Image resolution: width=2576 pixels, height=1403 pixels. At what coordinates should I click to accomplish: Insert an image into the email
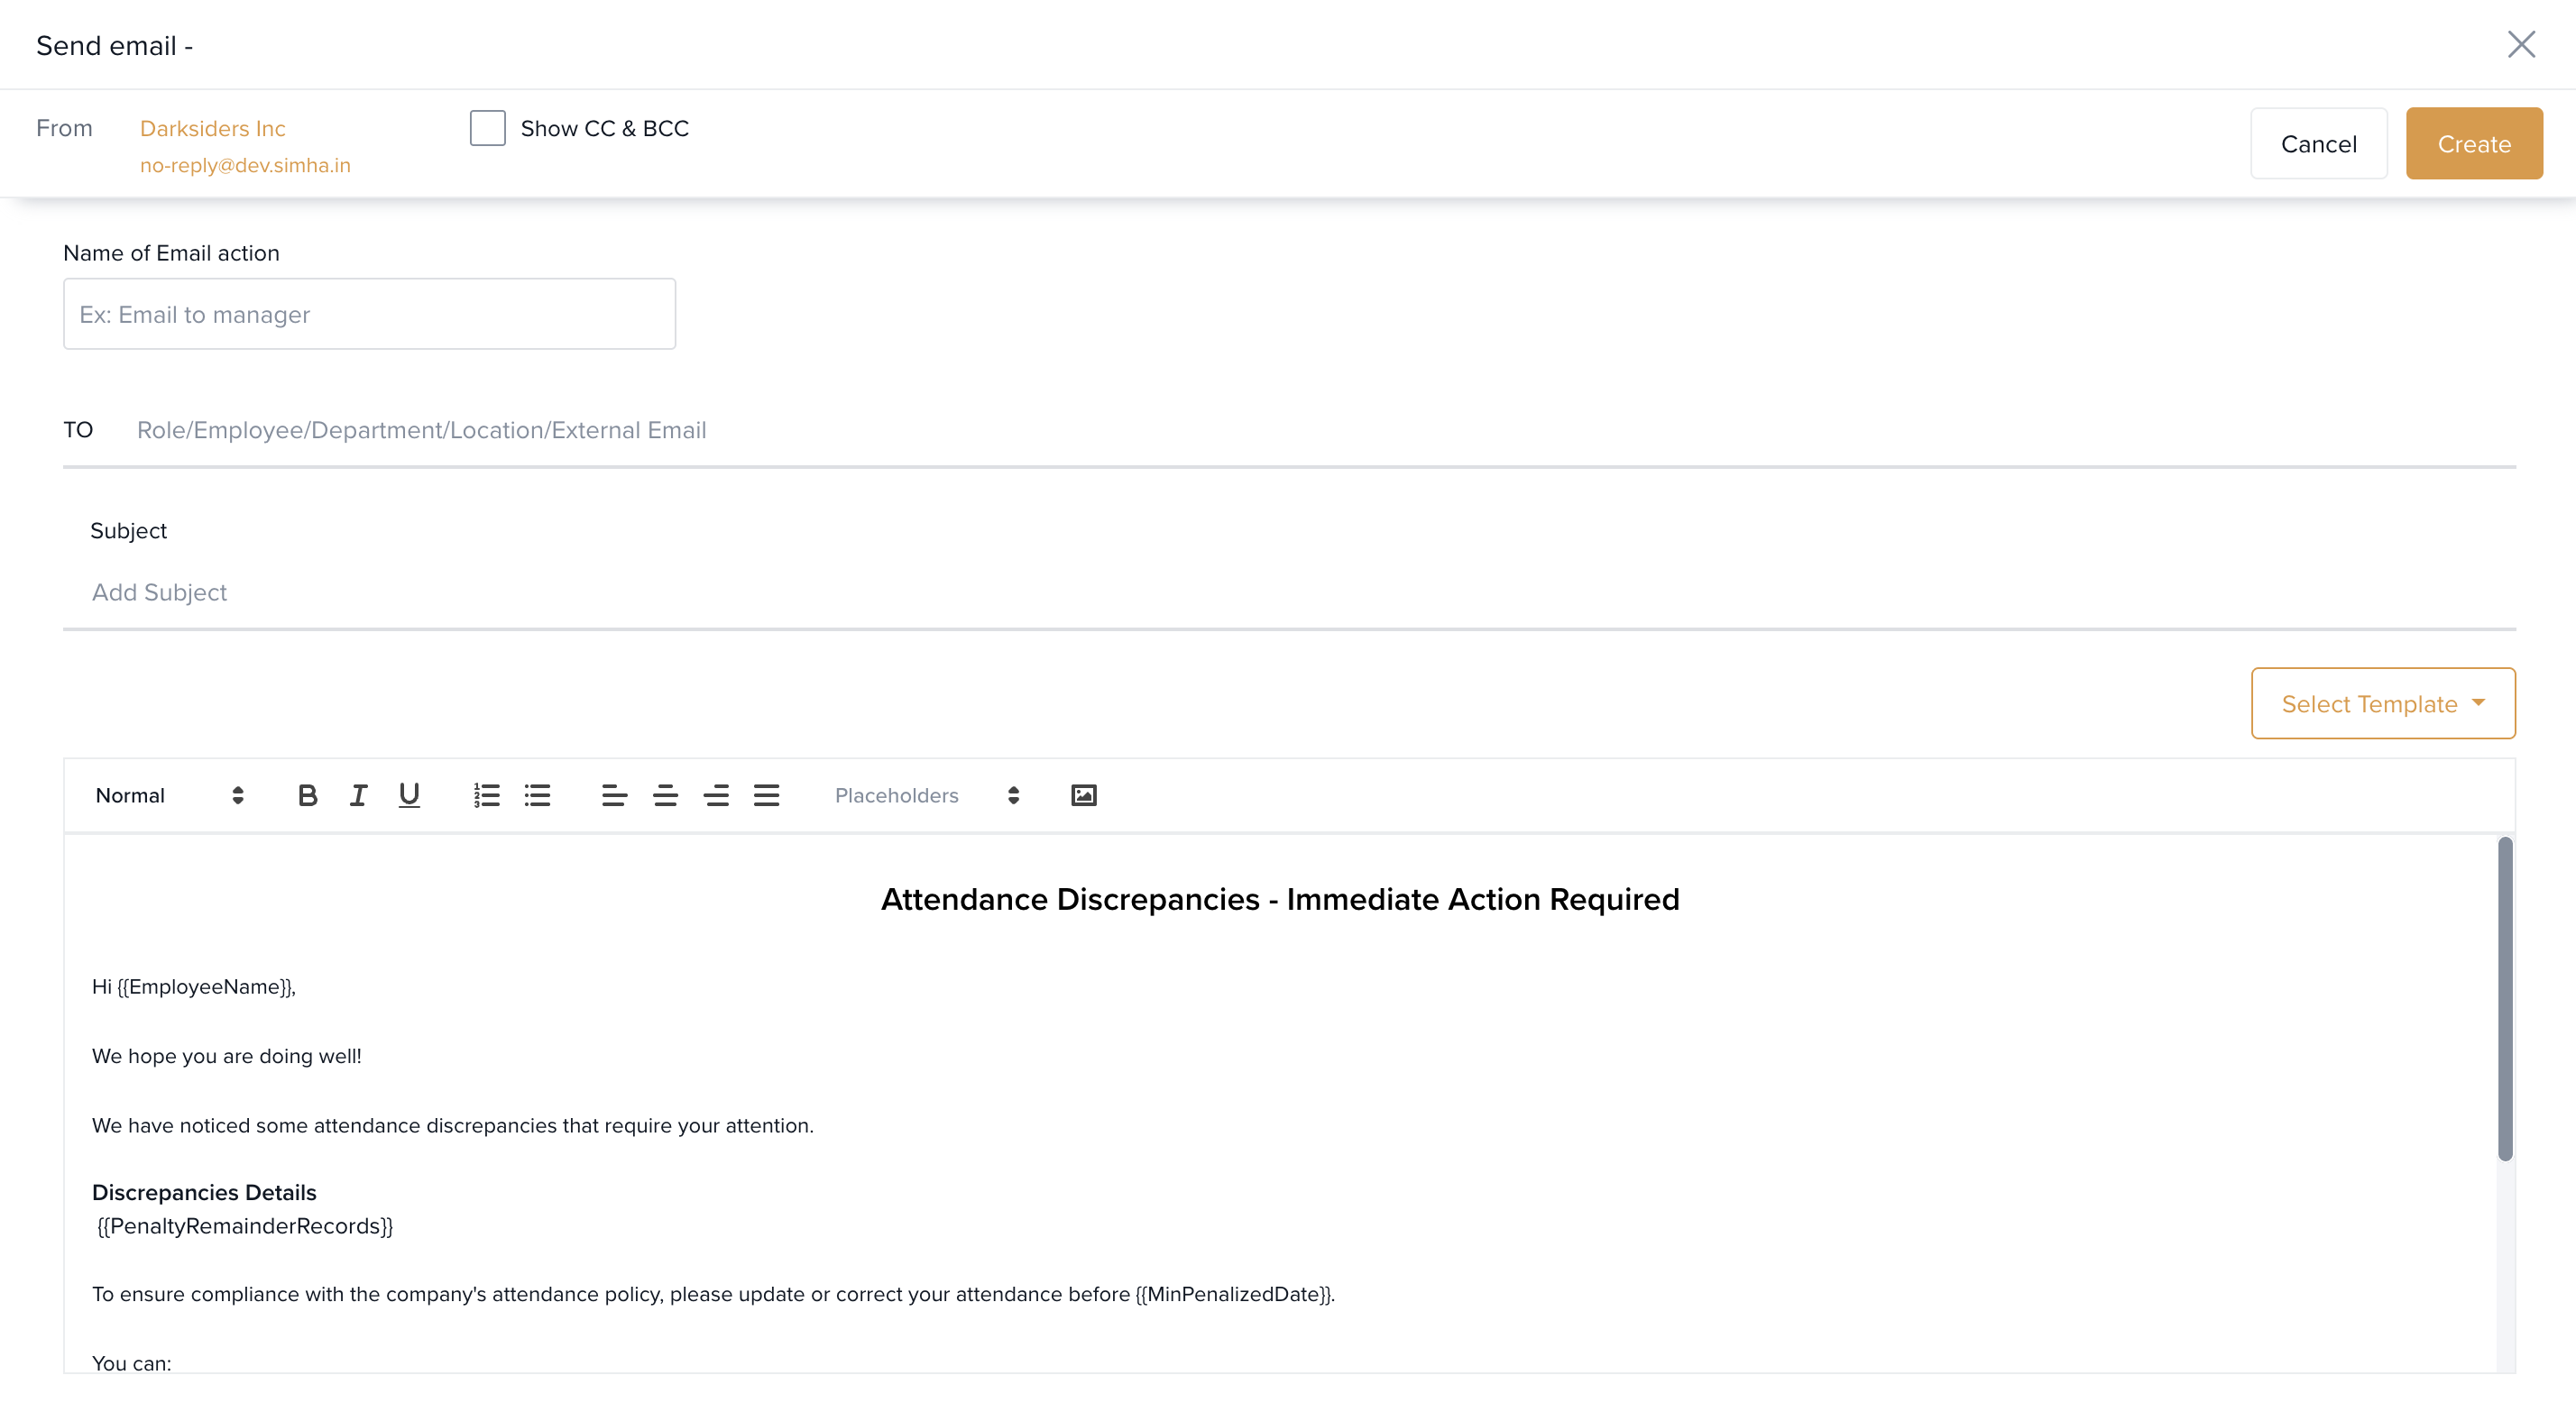[x=1084, y=795]
